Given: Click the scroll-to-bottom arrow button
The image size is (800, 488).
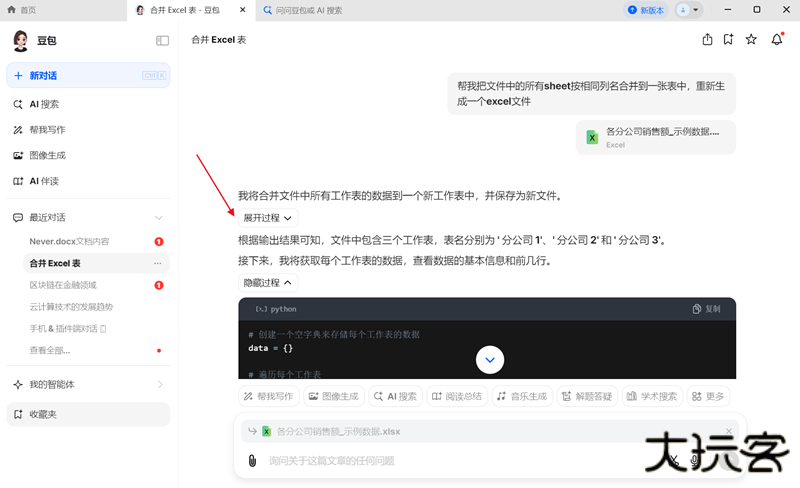Looking at the screenshot, I should pos(489,359).
